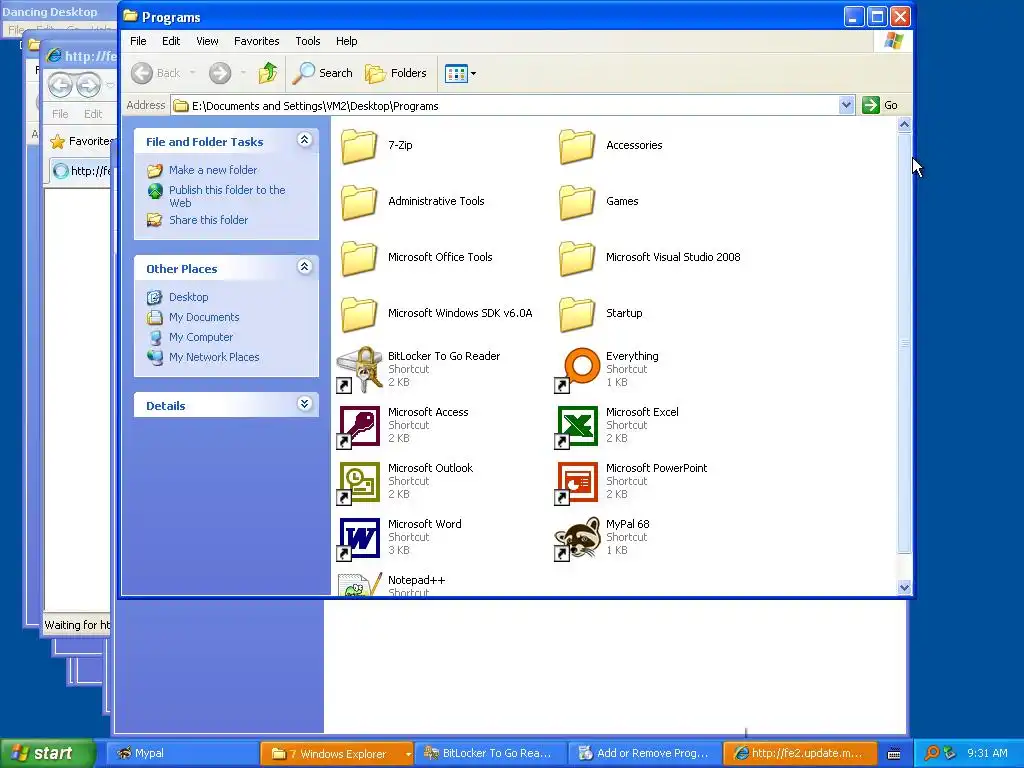Open the Windows Explorer taskbar group dropdown
Screen dimensions: 1024x768
[408, 754]
